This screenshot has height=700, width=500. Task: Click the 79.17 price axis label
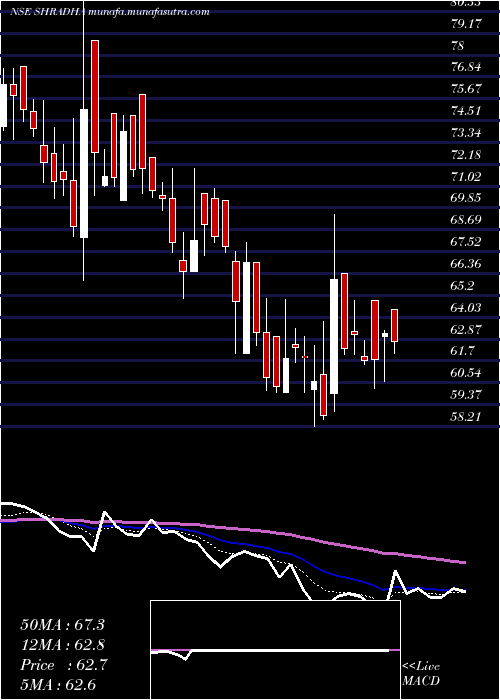coord(466,24)
